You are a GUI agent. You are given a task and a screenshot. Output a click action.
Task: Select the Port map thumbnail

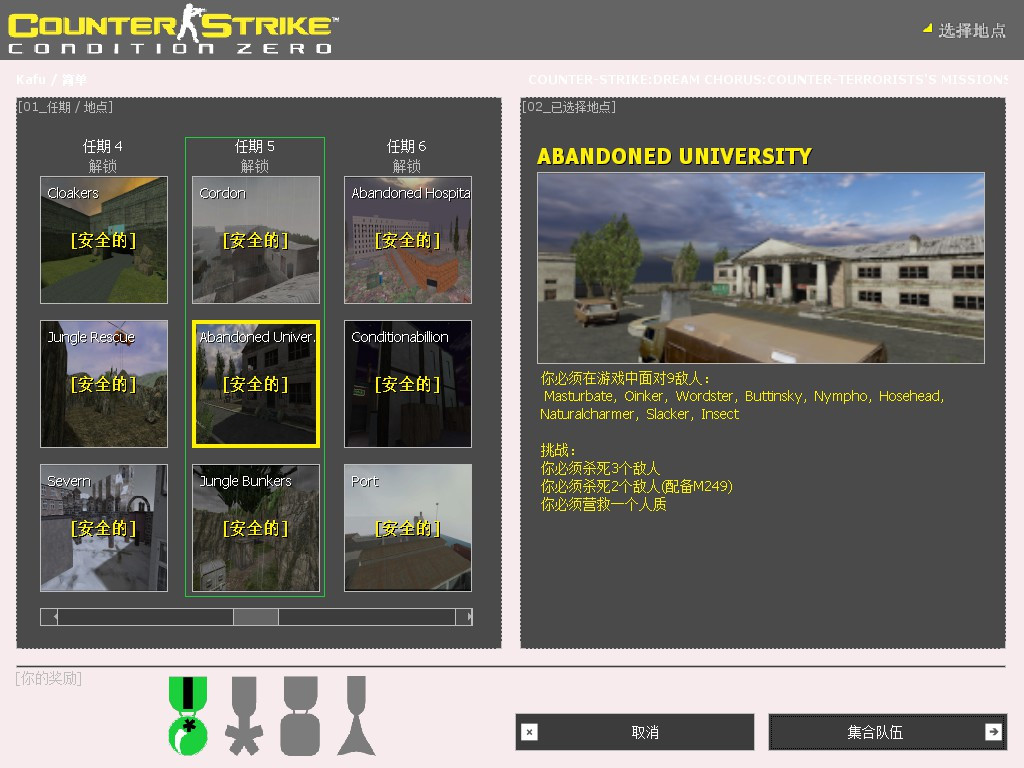click(x=408, y=528)
